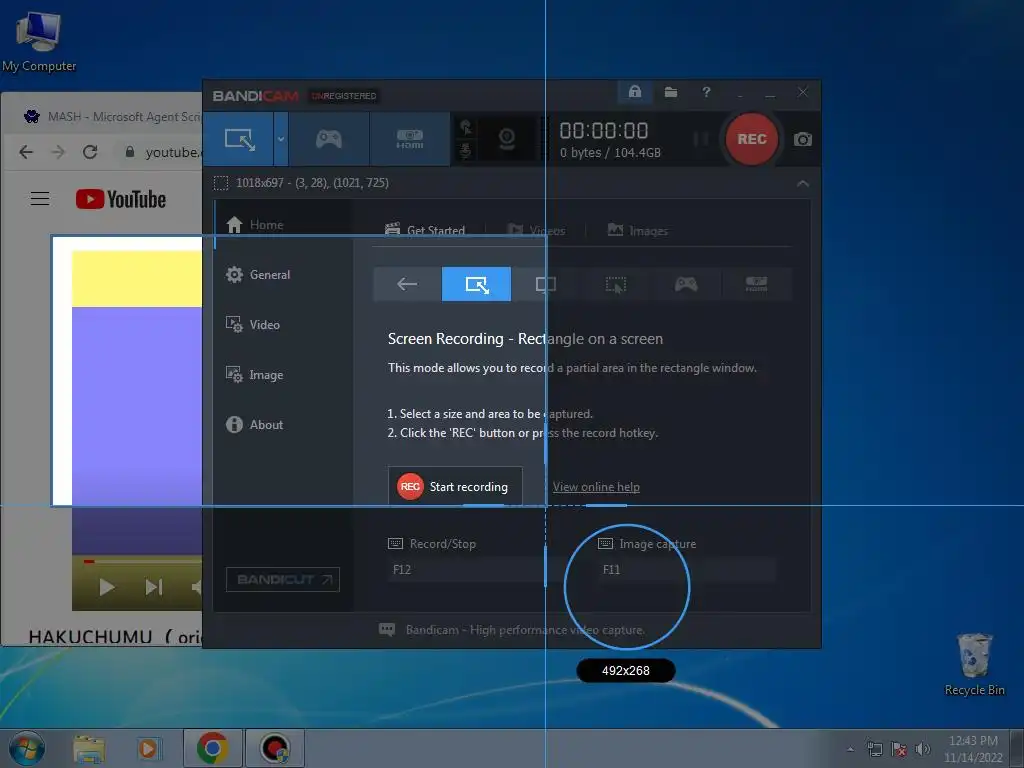Open the YouTube hamburger menu

(x=40, y=199)
